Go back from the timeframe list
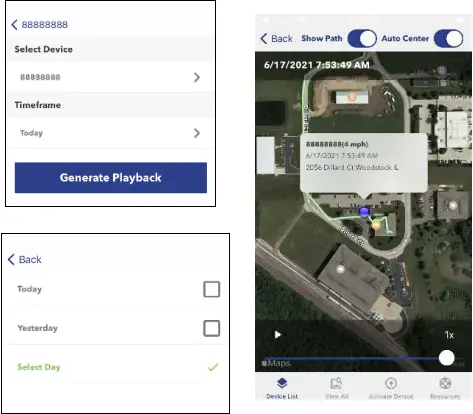473x414 pixels. pos(25,259)
